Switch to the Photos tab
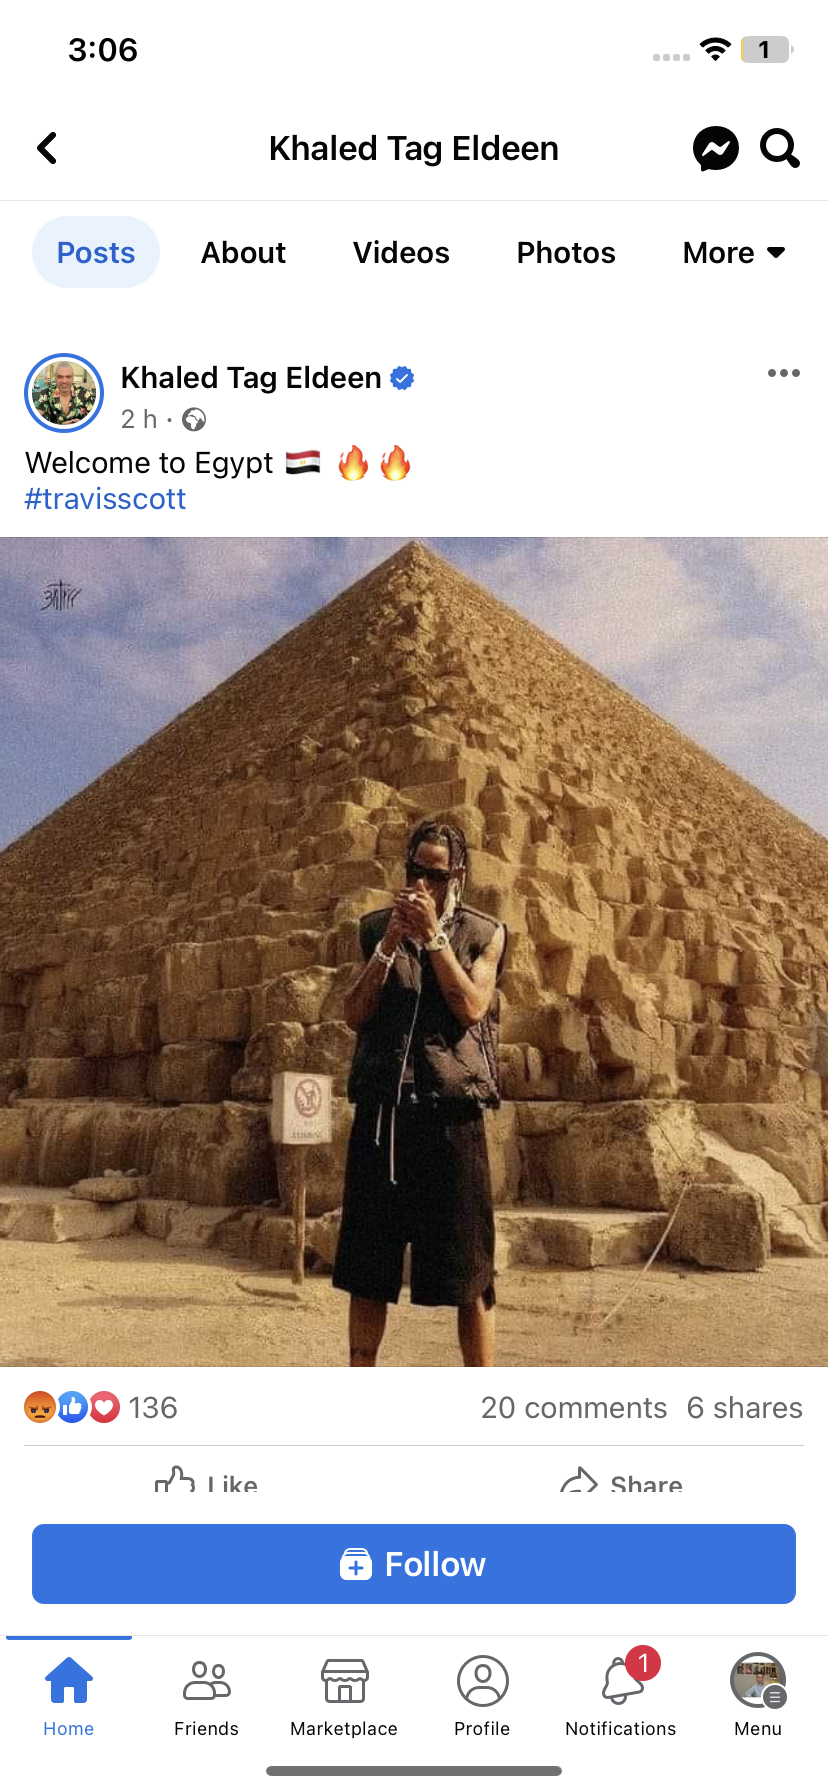 tap(566, 253)
